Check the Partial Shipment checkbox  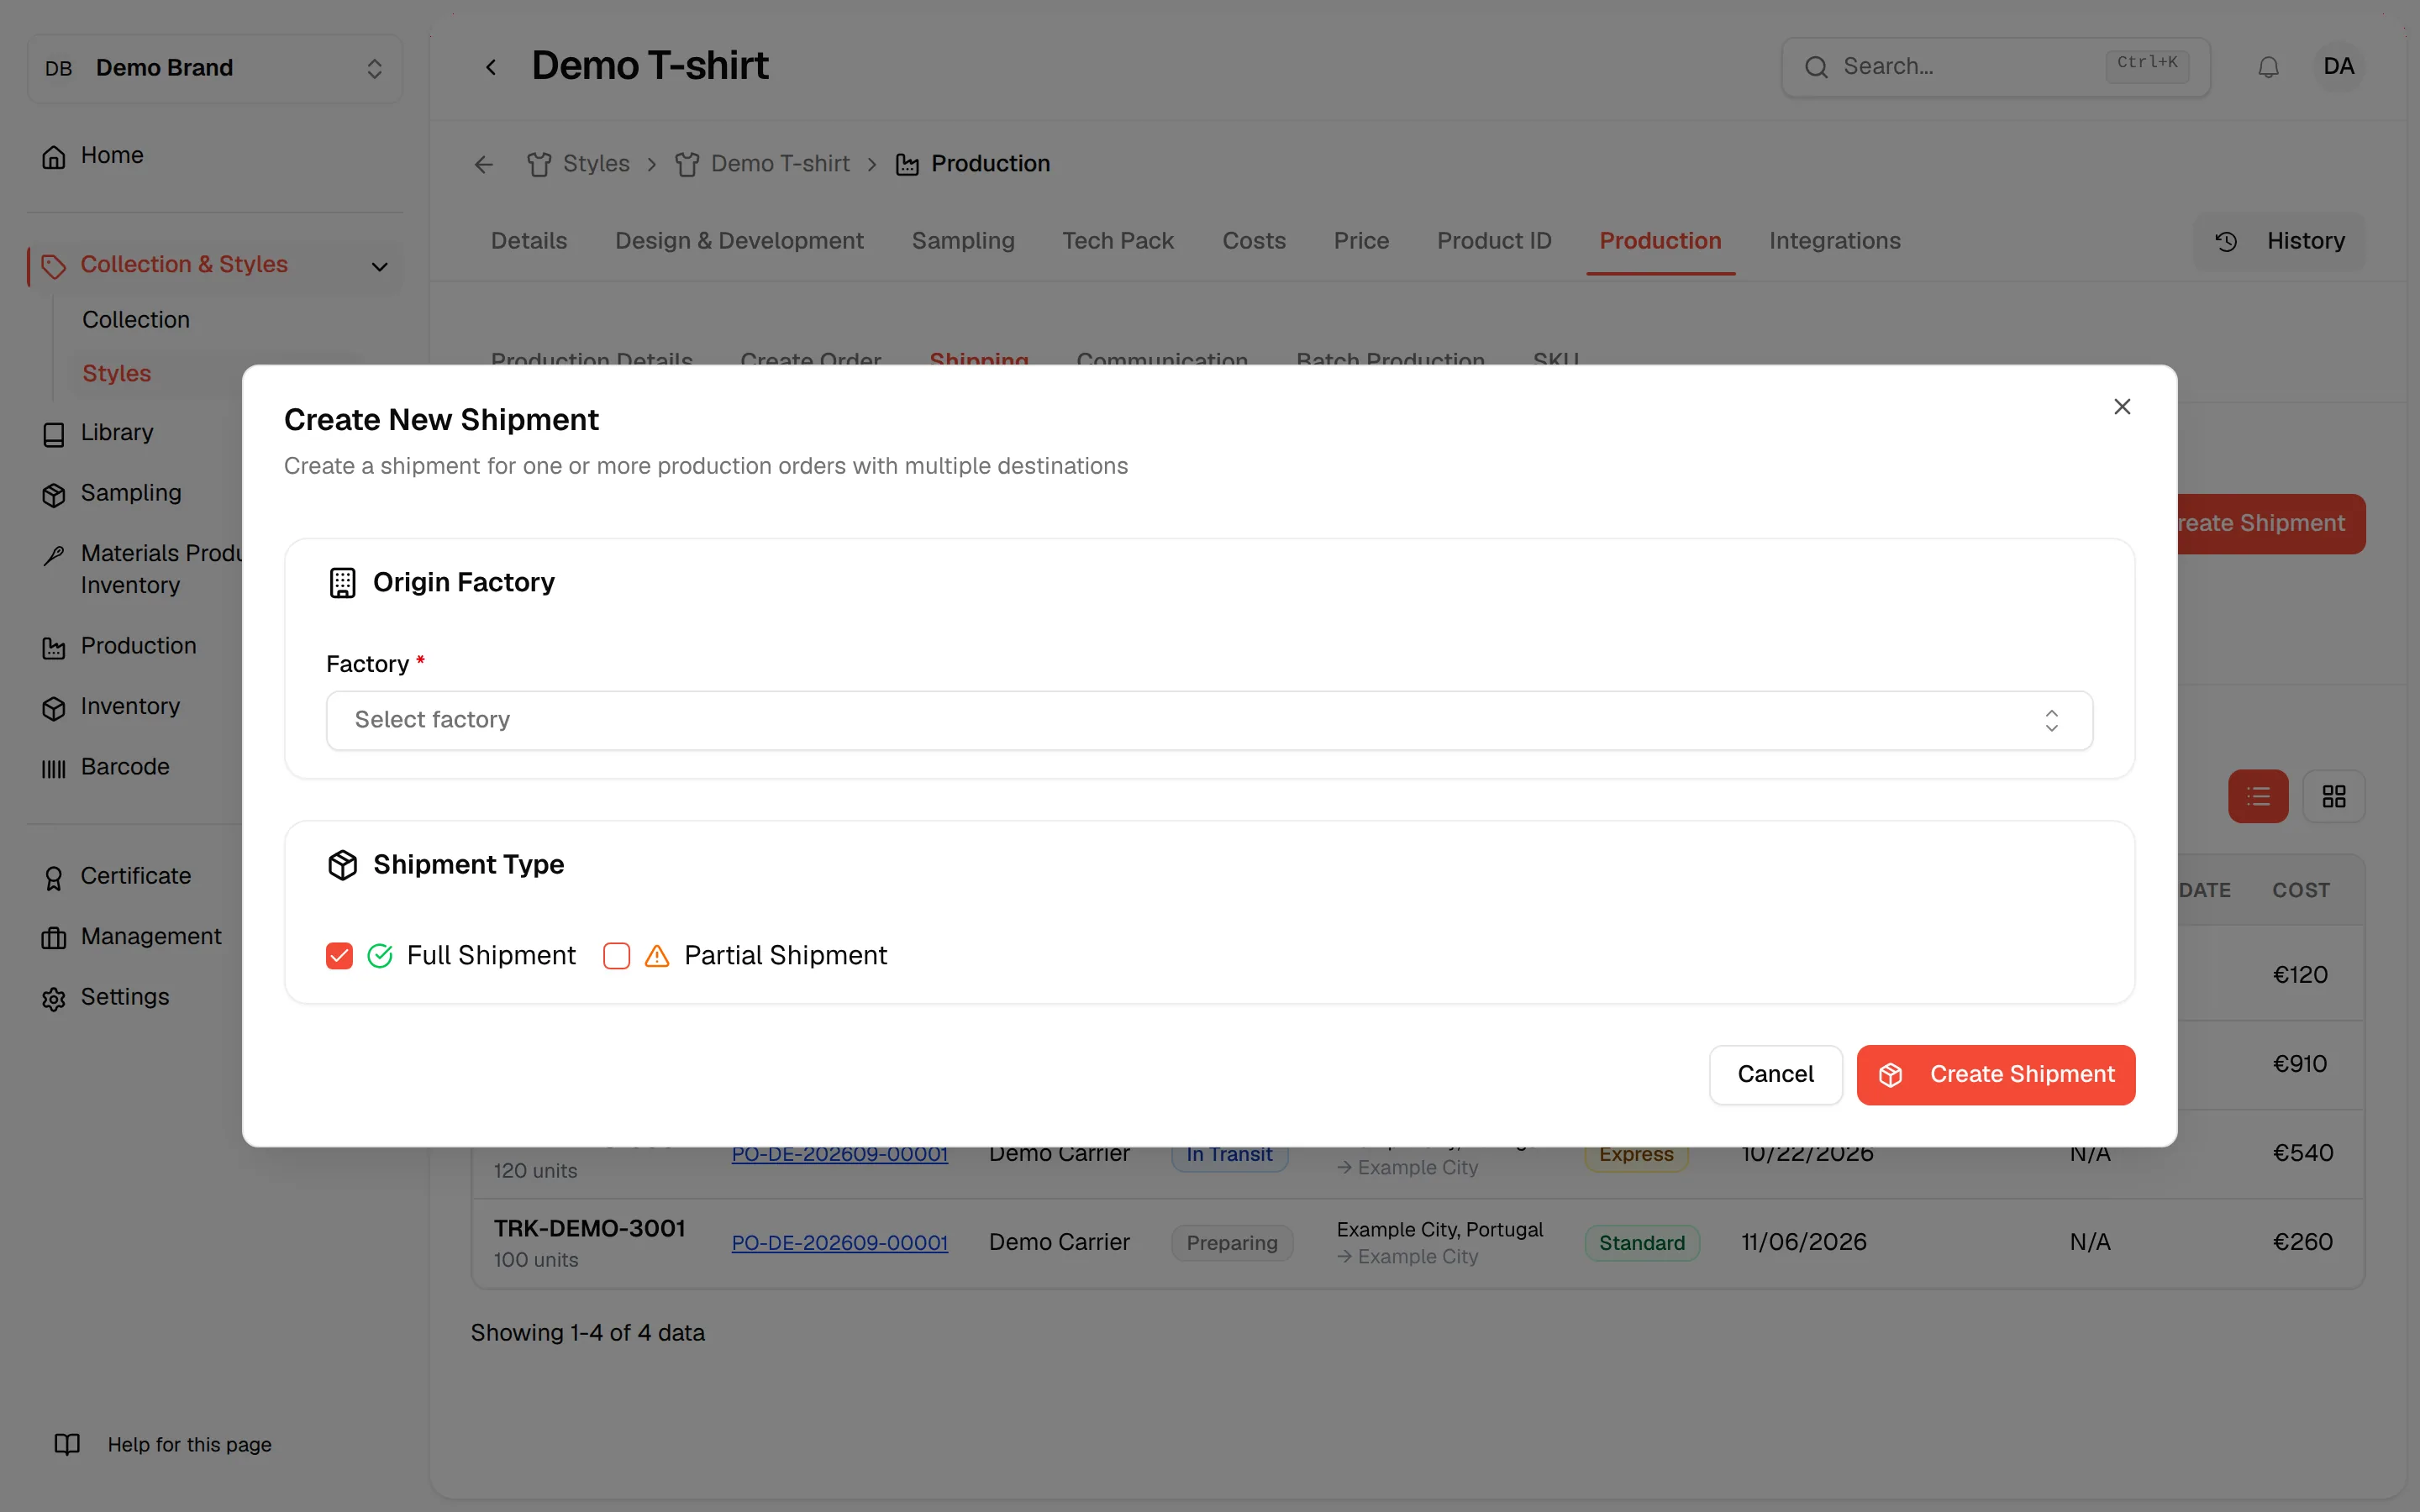[x=617, y=956]
